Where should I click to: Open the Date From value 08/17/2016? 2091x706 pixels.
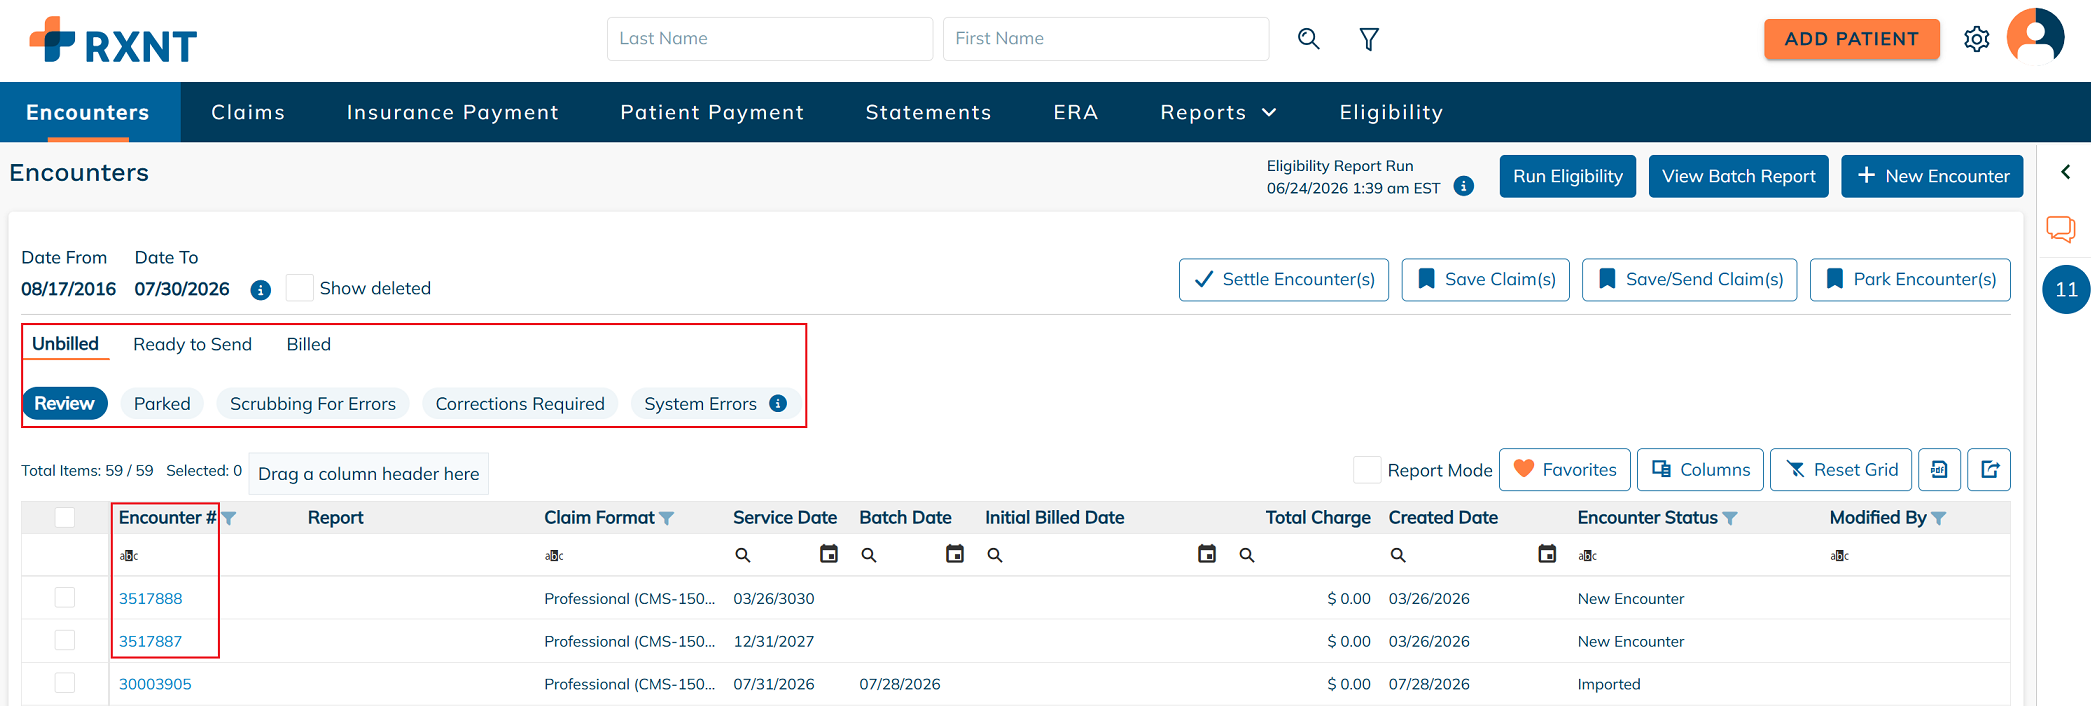(69, 289)
